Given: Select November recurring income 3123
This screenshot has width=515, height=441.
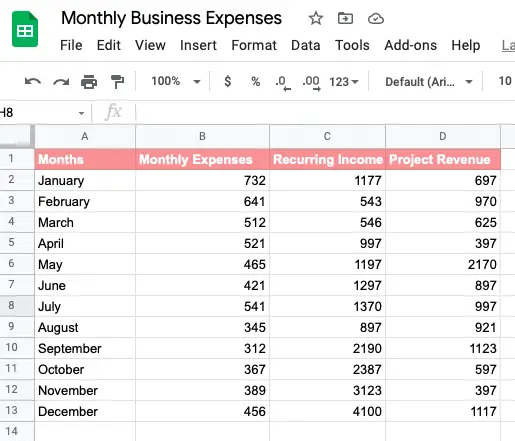Looking at the screenshot, I should pos(327,390).
